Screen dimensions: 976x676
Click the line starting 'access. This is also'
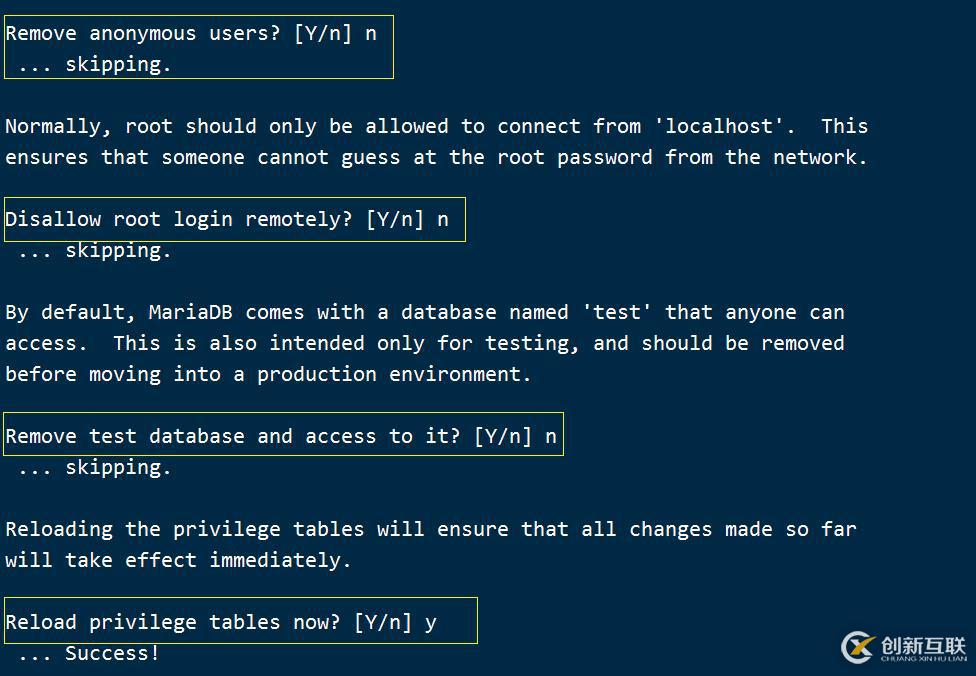(424, 343)
